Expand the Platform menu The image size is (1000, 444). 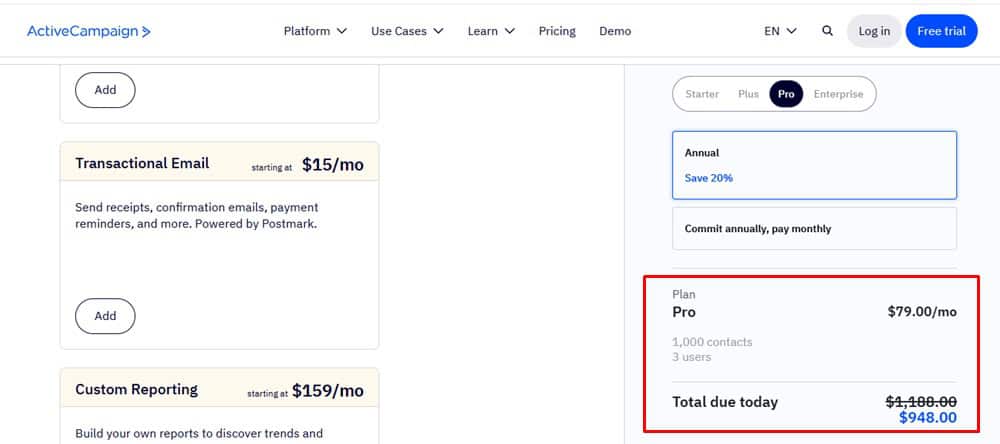(315, 31)
